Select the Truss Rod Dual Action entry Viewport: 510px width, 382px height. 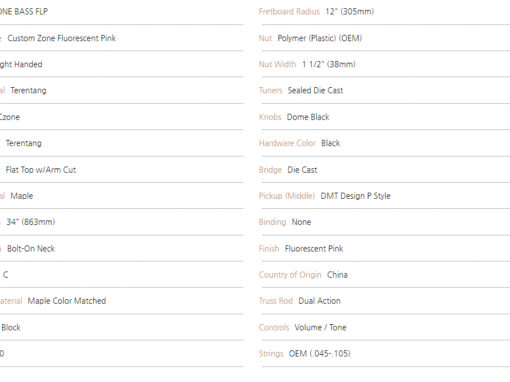click(384, 301)
